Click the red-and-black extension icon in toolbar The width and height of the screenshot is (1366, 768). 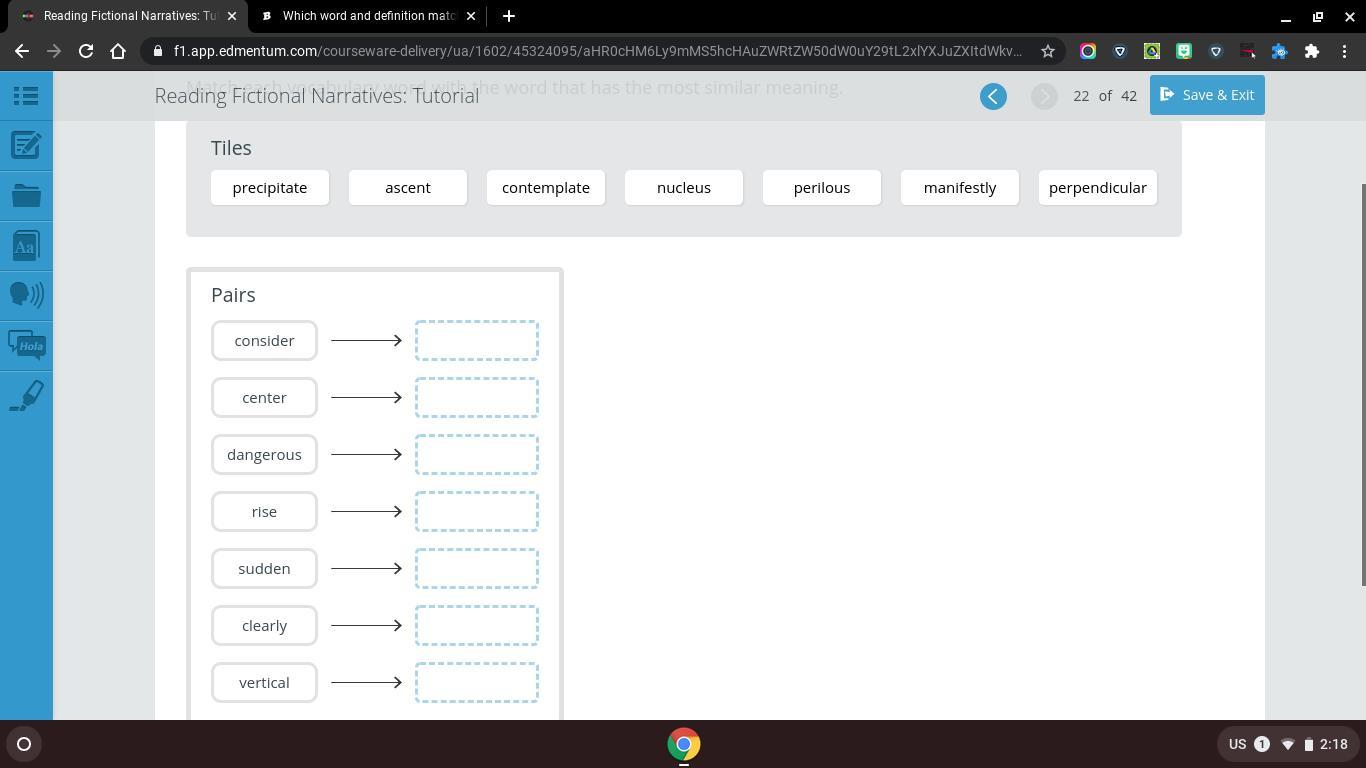(x=1248, y=51)
